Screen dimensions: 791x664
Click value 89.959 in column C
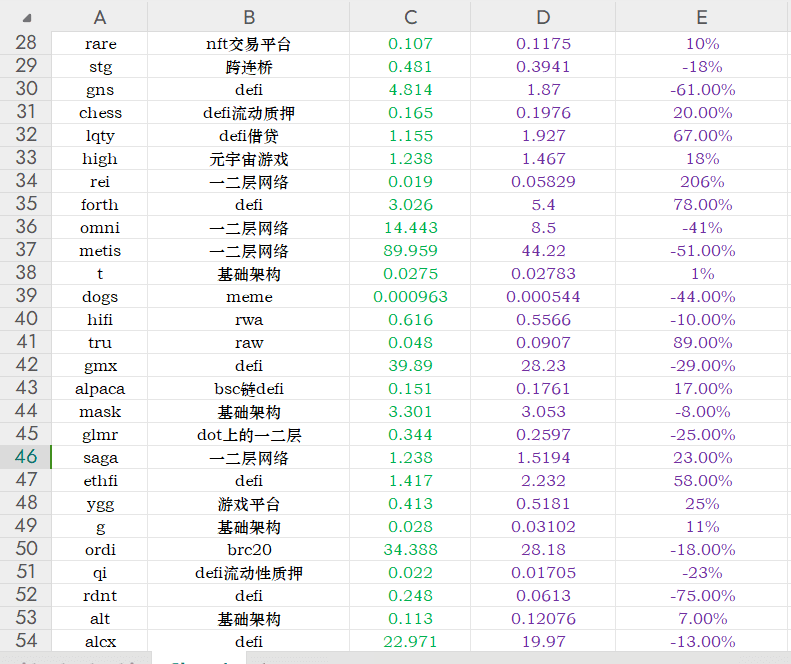pos(410,250)
